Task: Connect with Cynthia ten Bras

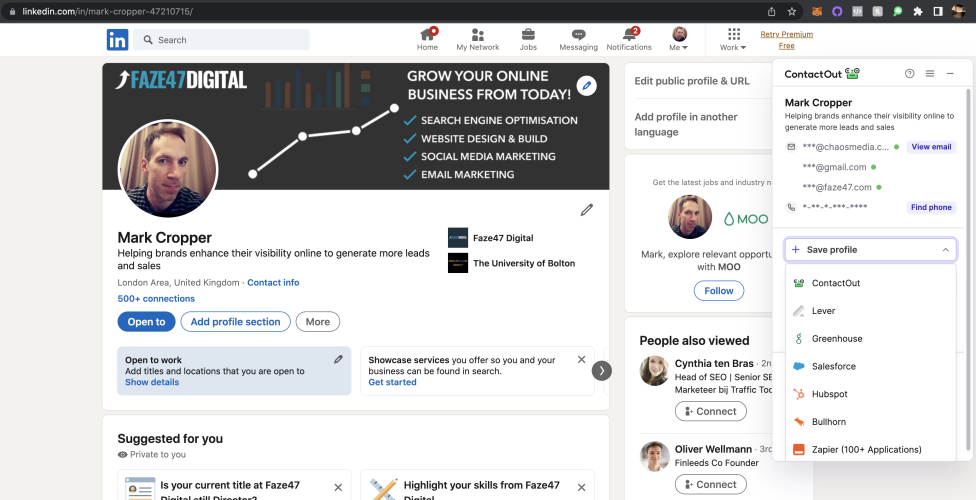Action: click(710, 412)
